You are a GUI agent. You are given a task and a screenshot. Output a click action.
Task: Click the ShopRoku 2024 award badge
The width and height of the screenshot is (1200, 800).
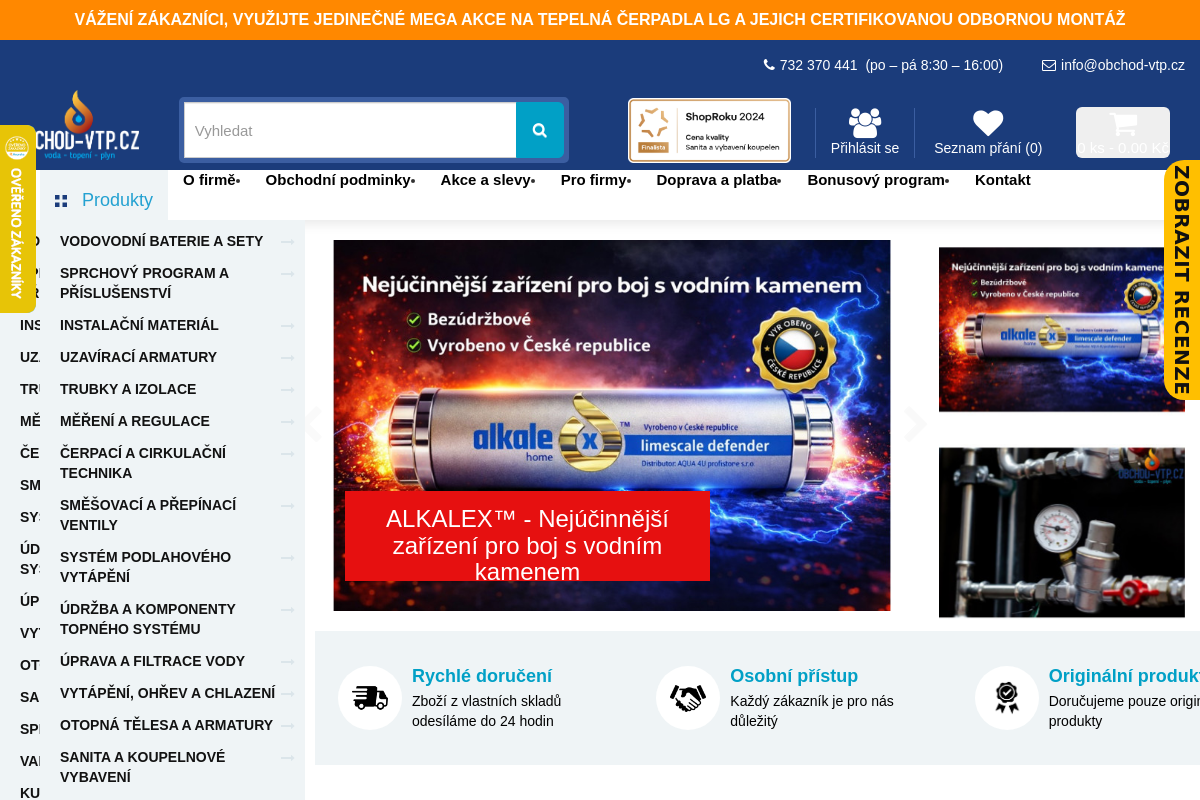point(709,130)
